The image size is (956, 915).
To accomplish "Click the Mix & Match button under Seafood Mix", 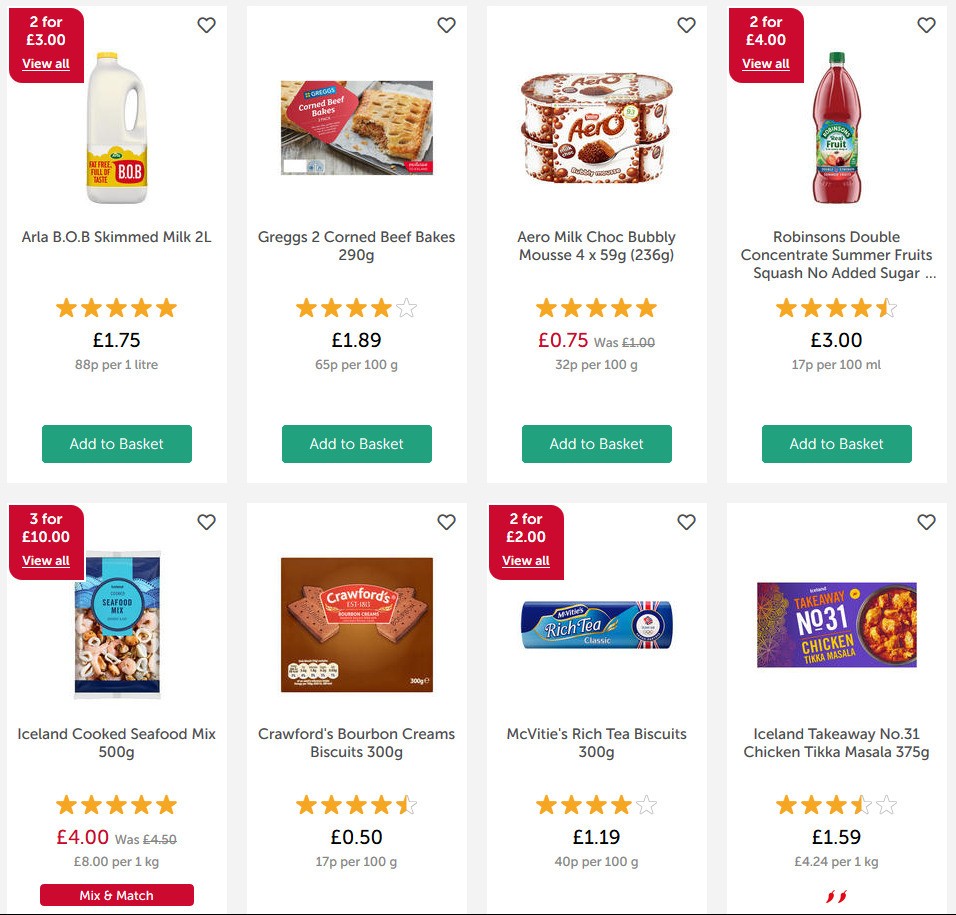I will coord(117,895).
